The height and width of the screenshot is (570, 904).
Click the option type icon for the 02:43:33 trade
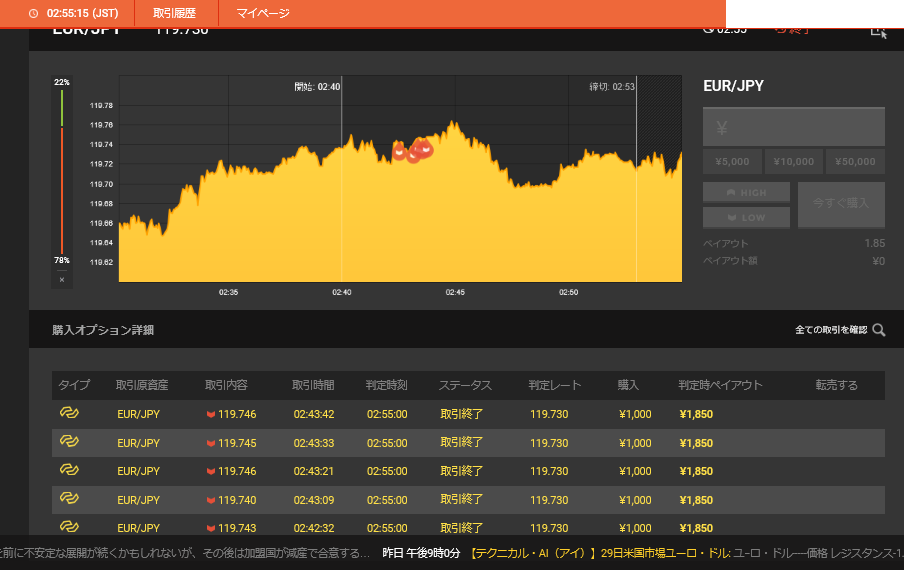point(70,441)
